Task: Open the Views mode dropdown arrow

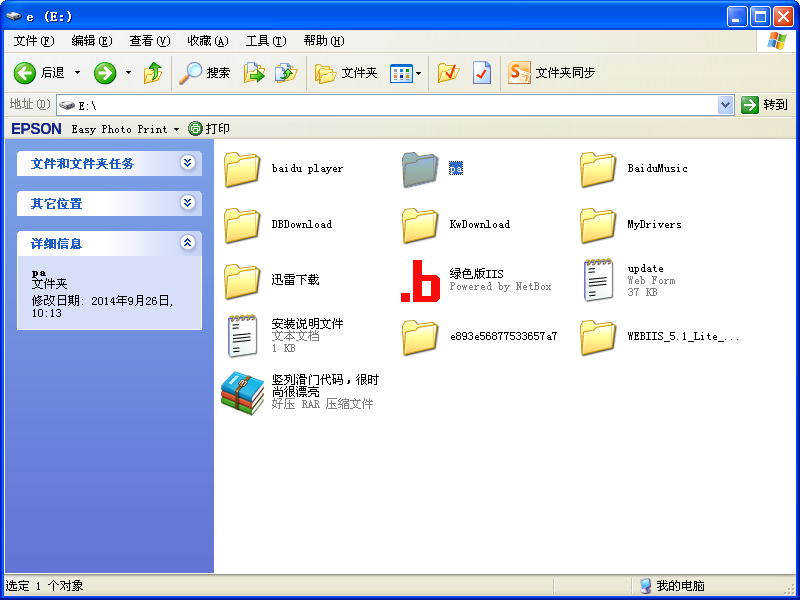Action: (x=419, y=73)
